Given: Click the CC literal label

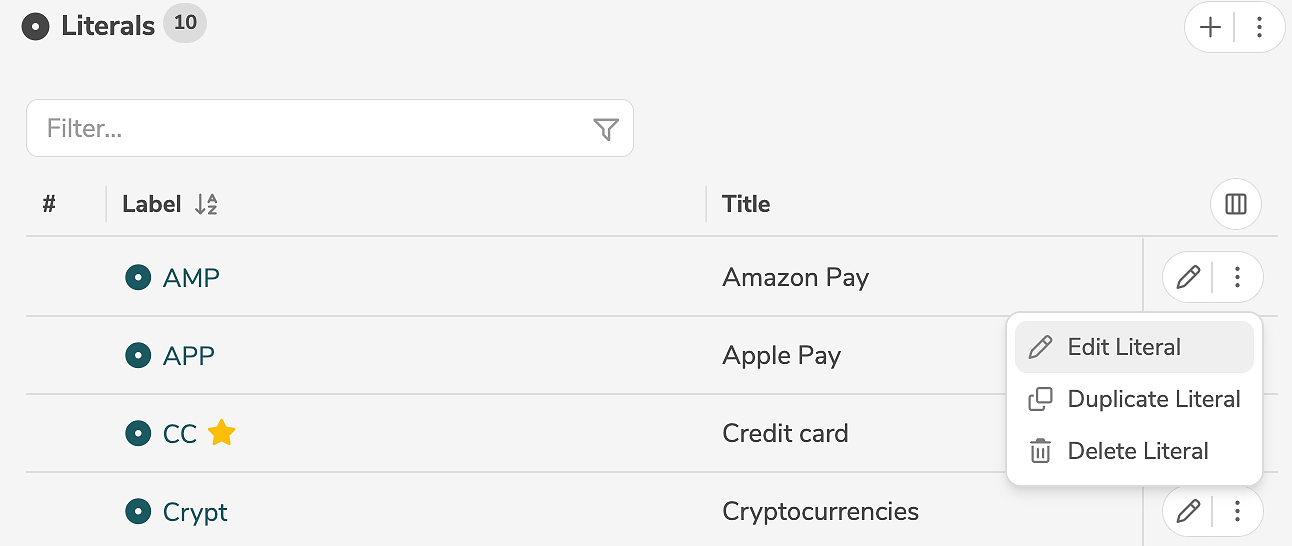Looking at the screenshot, I should [x=180, y=434].
